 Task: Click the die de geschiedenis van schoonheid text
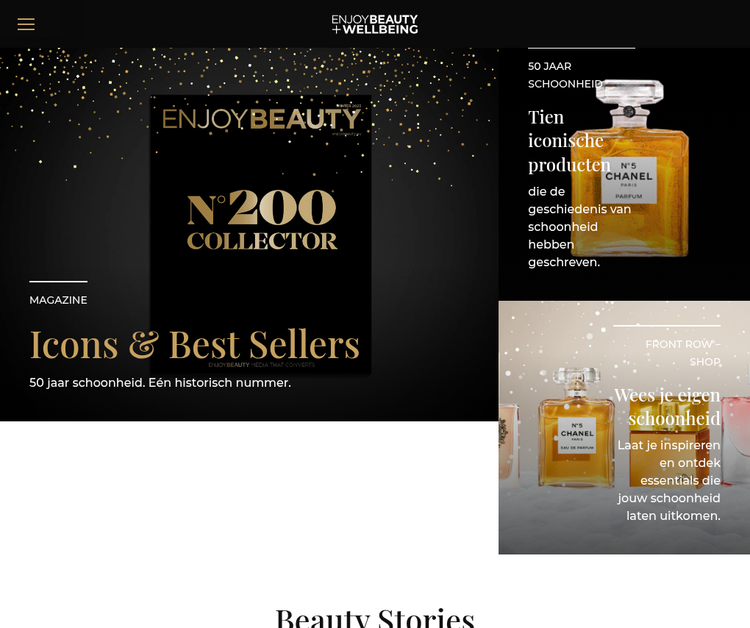pos(579,227)
